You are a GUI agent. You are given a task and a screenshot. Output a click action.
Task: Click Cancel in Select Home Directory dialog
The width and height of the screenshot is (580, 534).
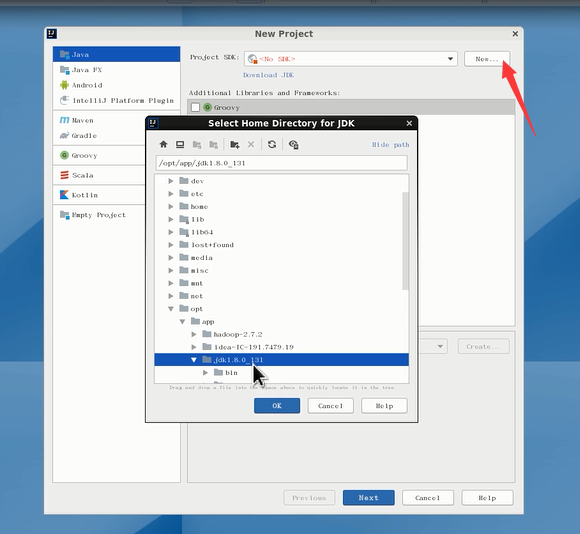[x=330, y=406]
